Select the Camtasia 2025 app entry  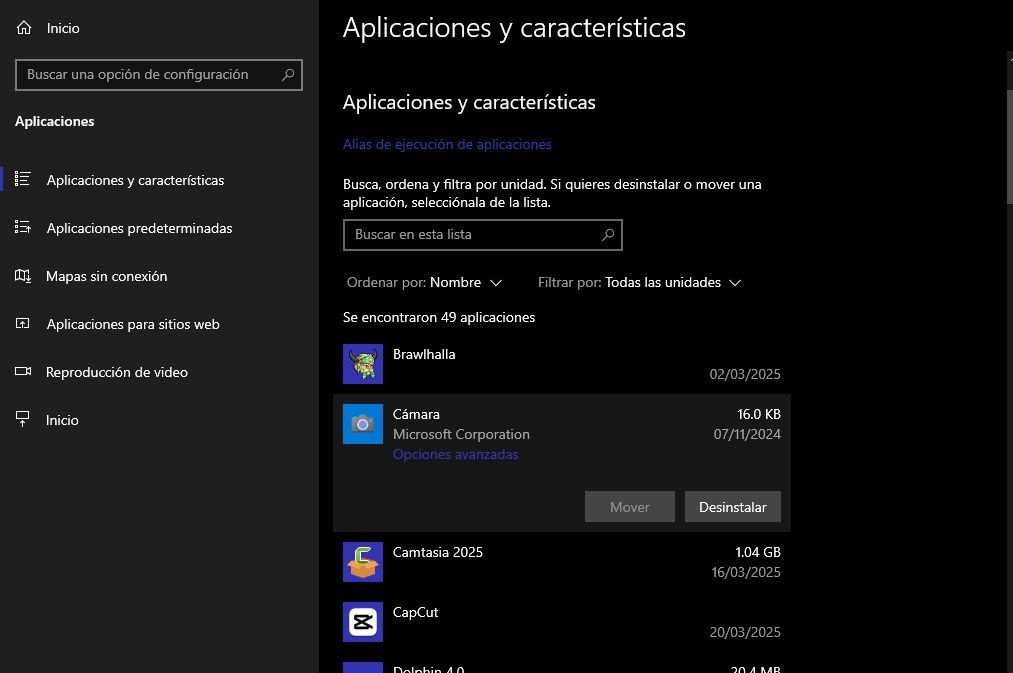(x=562, y=562)
